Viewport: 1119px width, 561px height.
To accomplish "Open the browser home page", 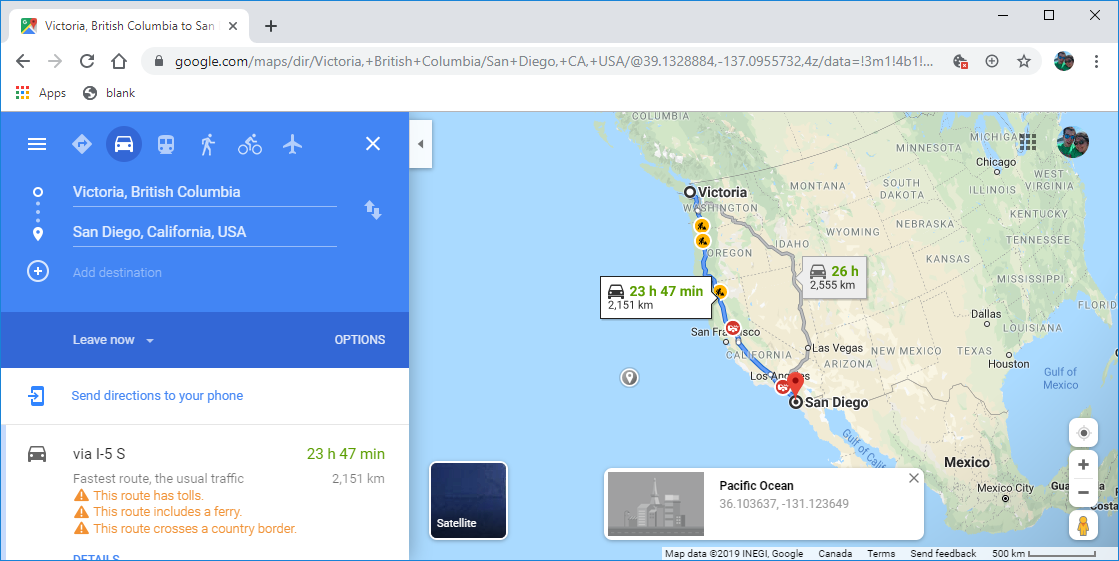I will tap(119, 61).
